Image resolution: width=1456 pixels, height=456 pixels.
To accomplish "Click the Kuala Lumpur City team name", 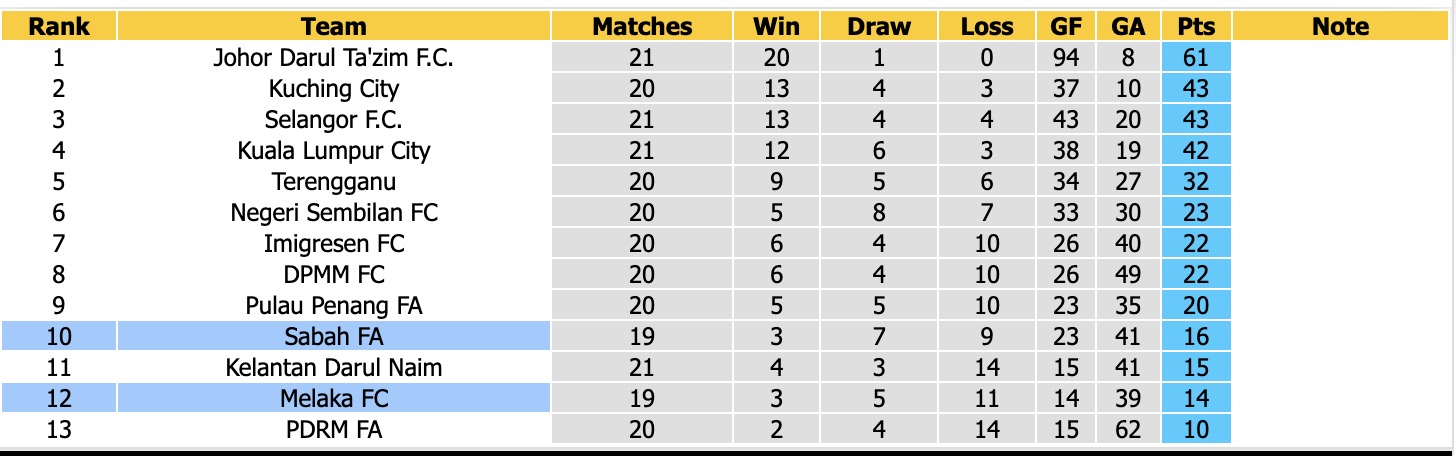I will (x=334, y=151).
